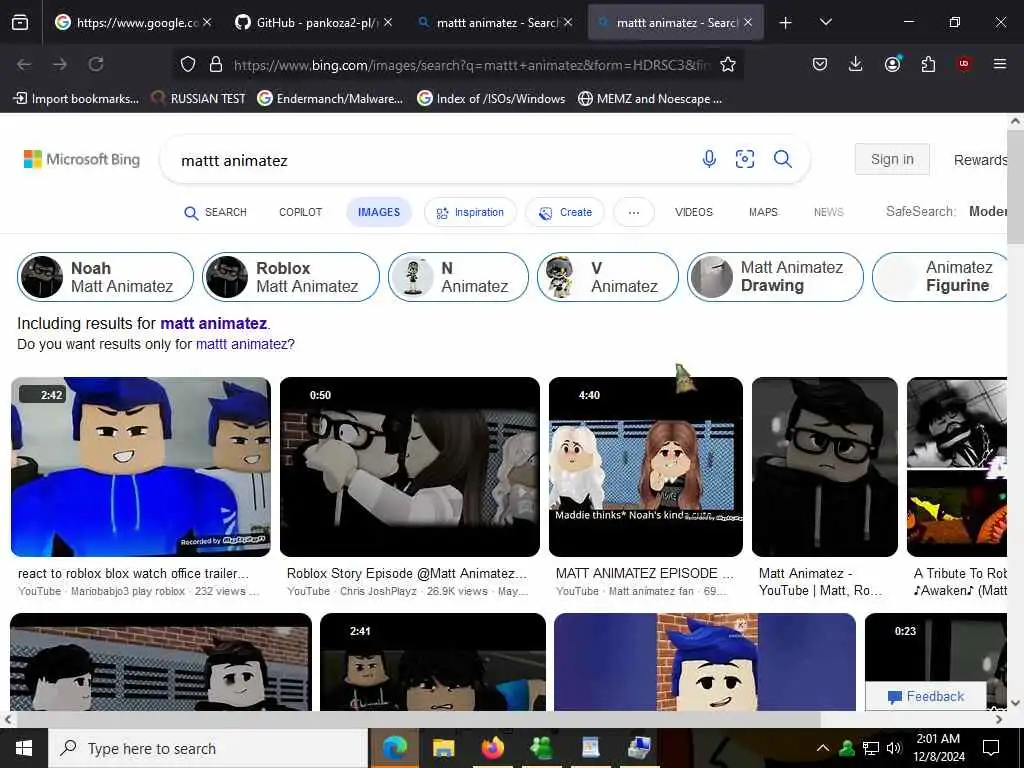
Task: Switch to the VIDEOS tab
Action: (x=694, y=212)
